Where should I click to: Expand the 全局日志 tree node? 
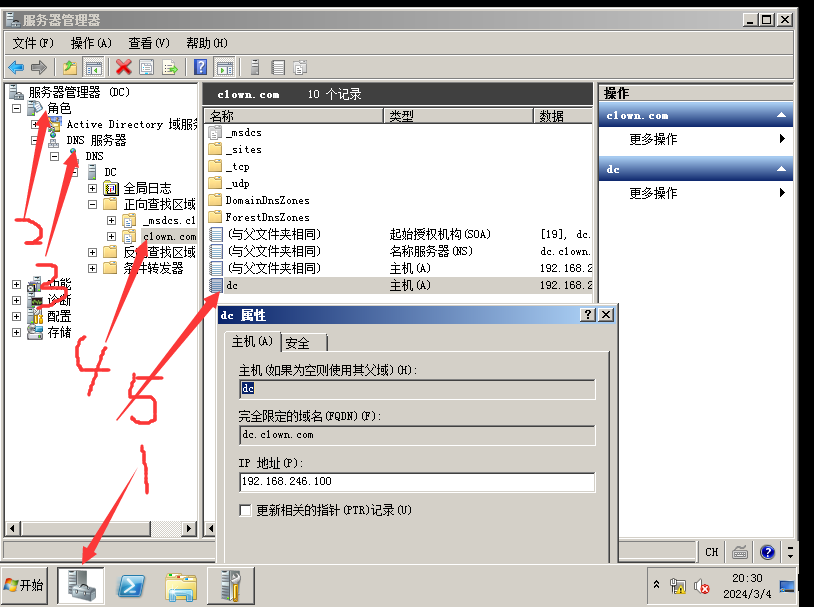pos(93,188)
